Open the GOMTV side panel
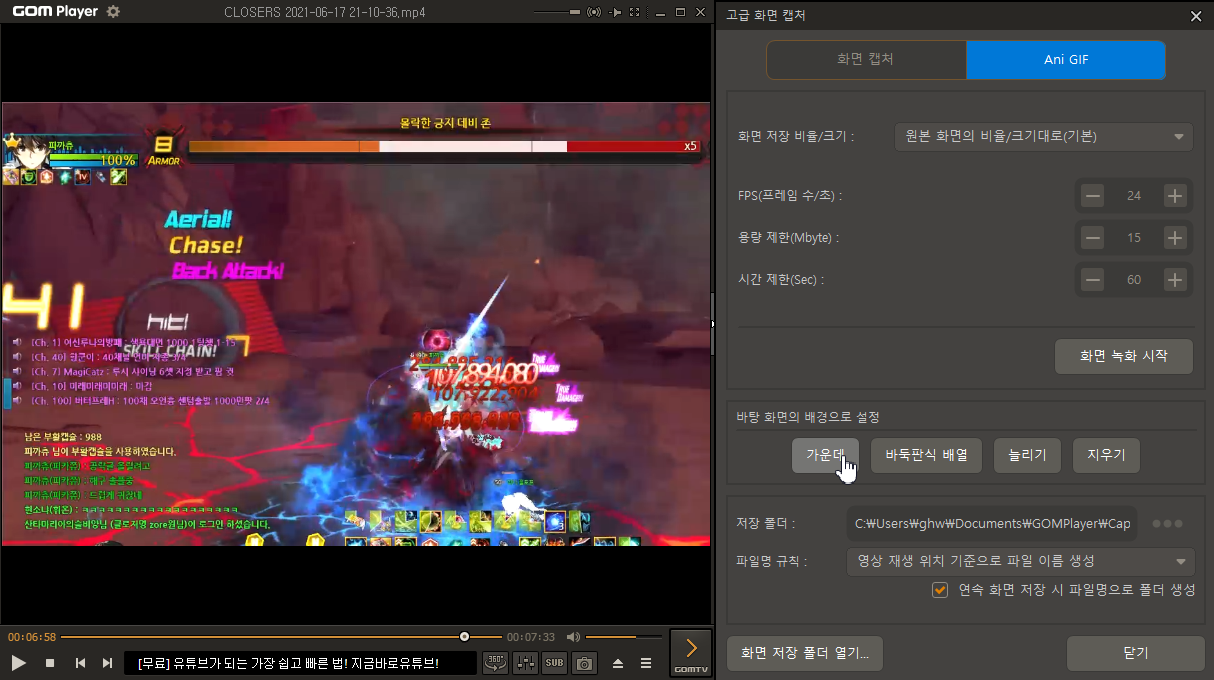The height and width of the screenshot is (680, 1214). tap(690, 652)
